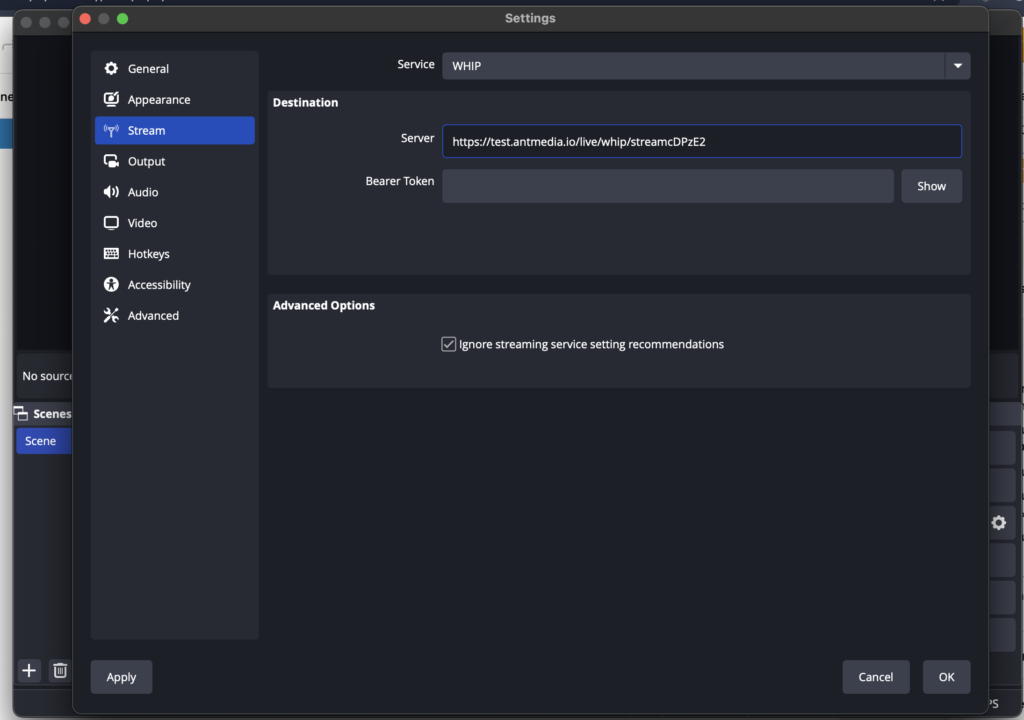Cancel the settings changes
1024x720 pixels.
pos(876,677)
